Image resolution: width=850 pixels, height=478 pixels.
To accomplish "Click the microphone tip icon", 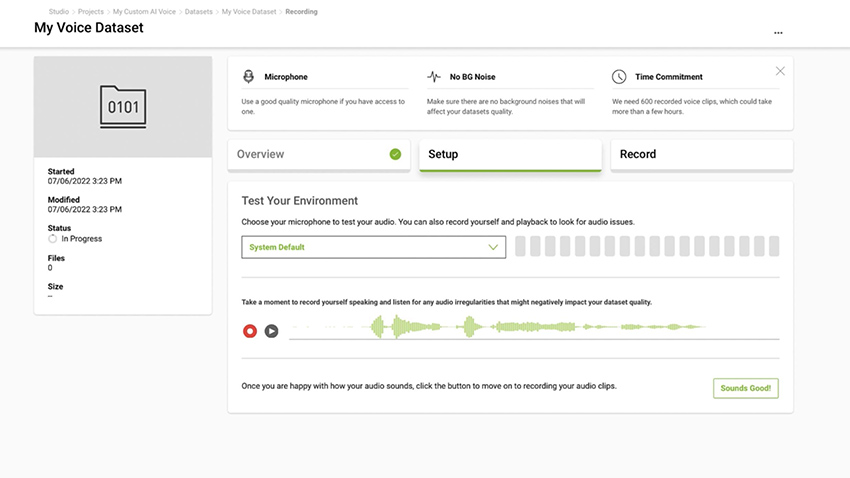I will (248, 77).
